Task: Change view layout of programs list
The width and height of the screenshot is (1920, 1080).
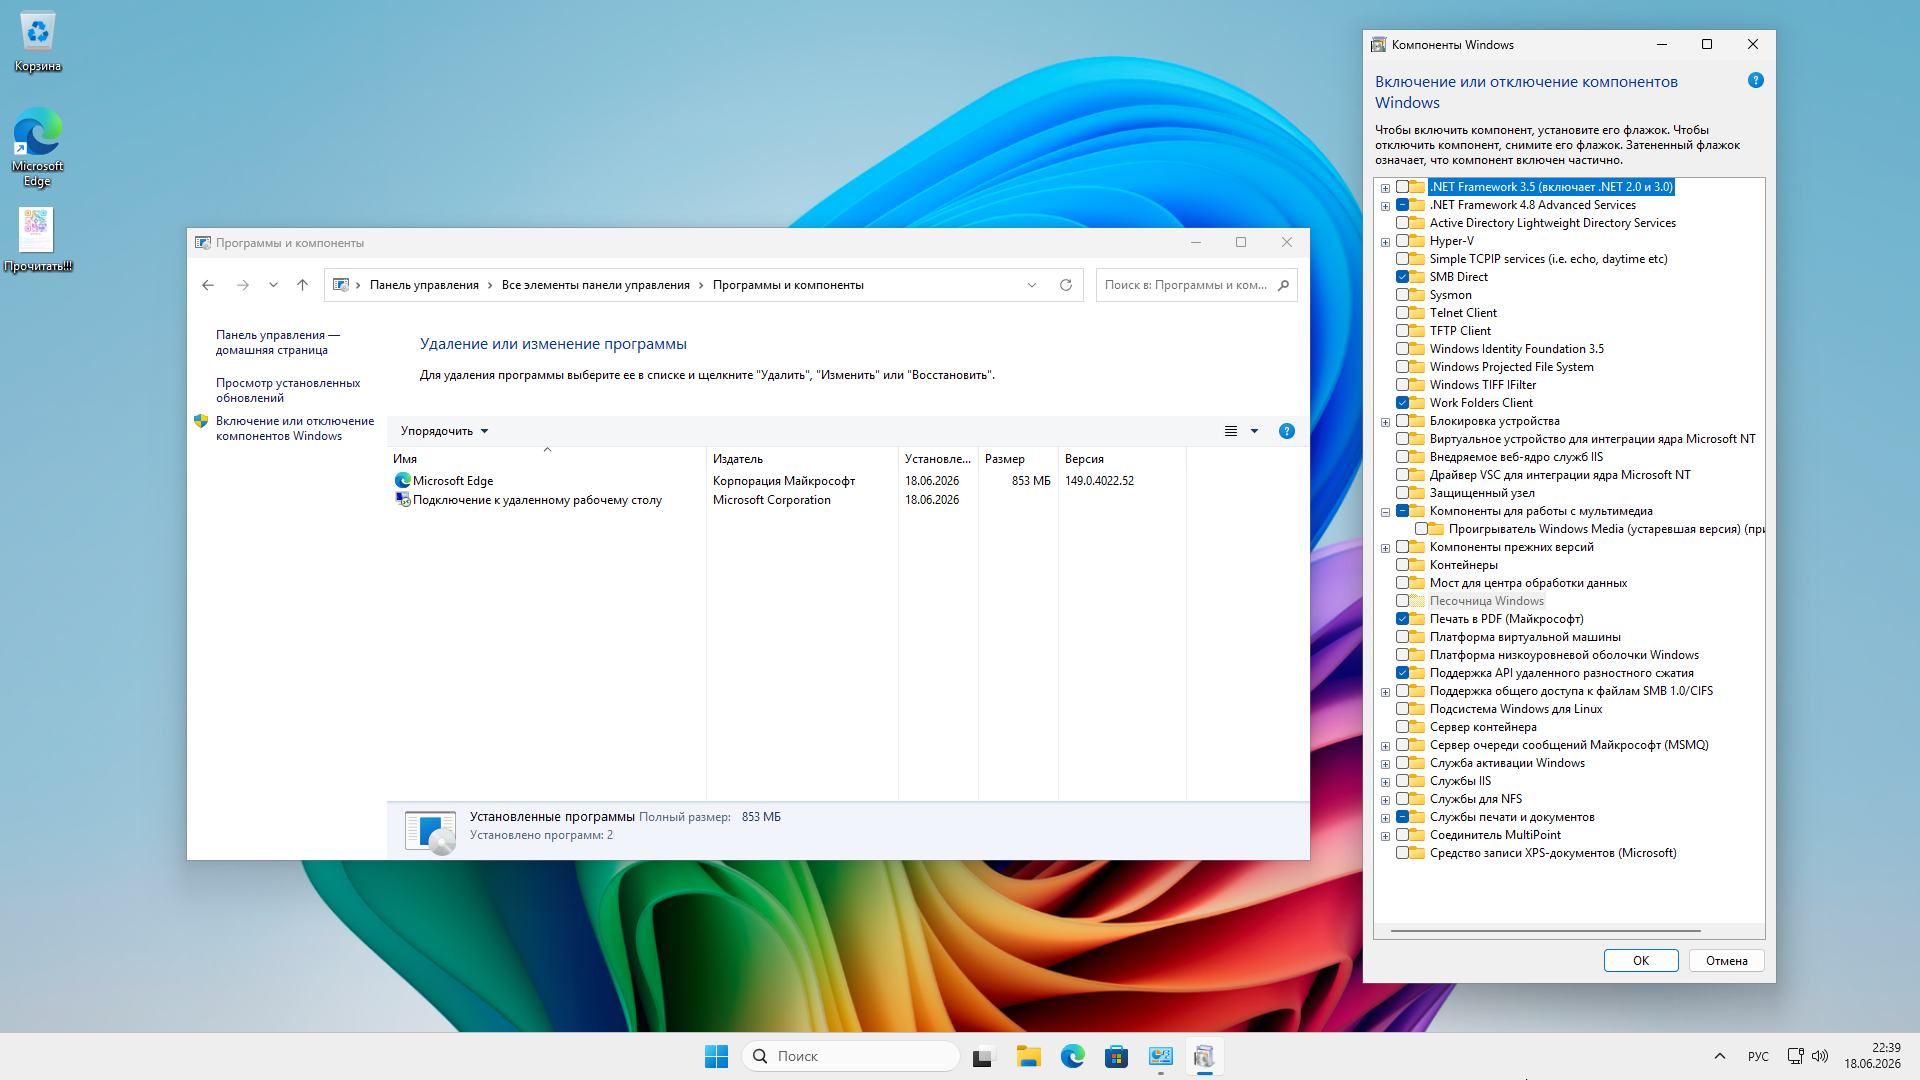Action: (1231, 431)
